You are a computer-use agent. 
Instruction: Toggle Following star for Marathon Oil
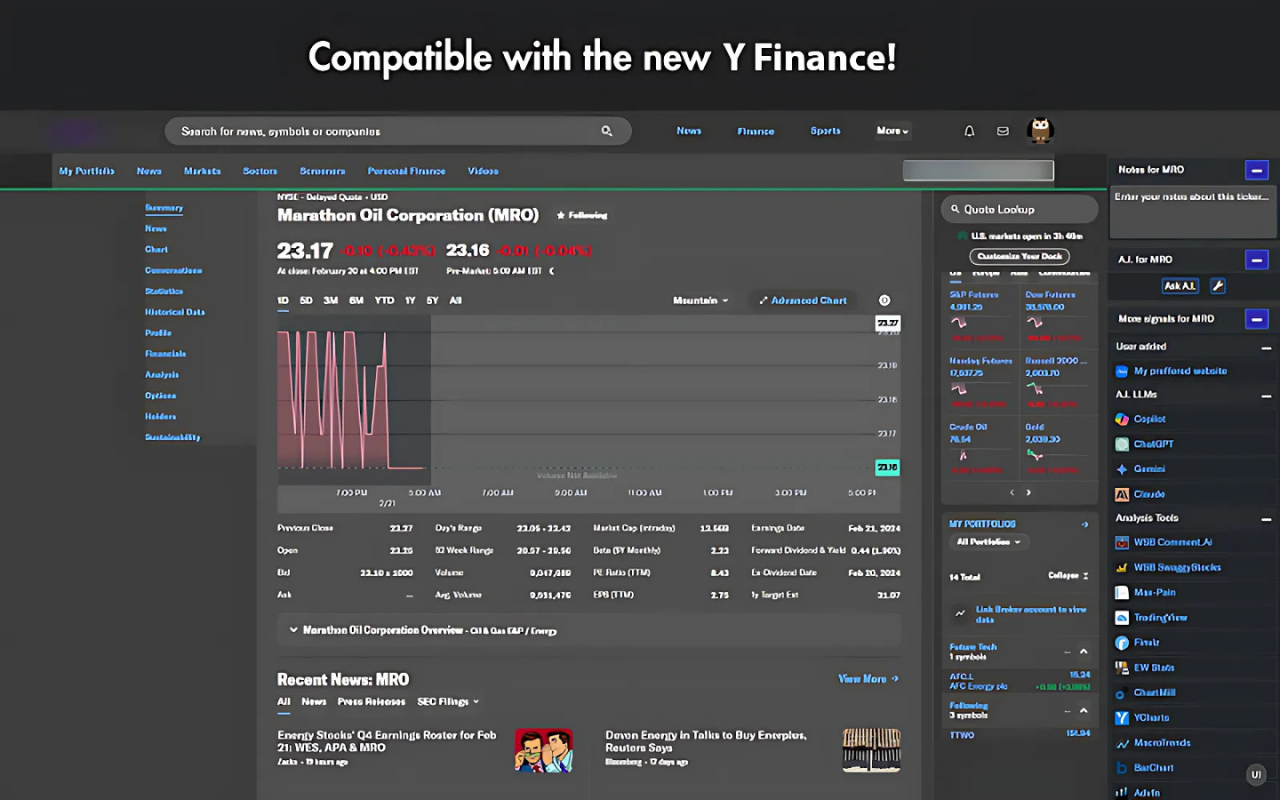(x=563, y=215)
